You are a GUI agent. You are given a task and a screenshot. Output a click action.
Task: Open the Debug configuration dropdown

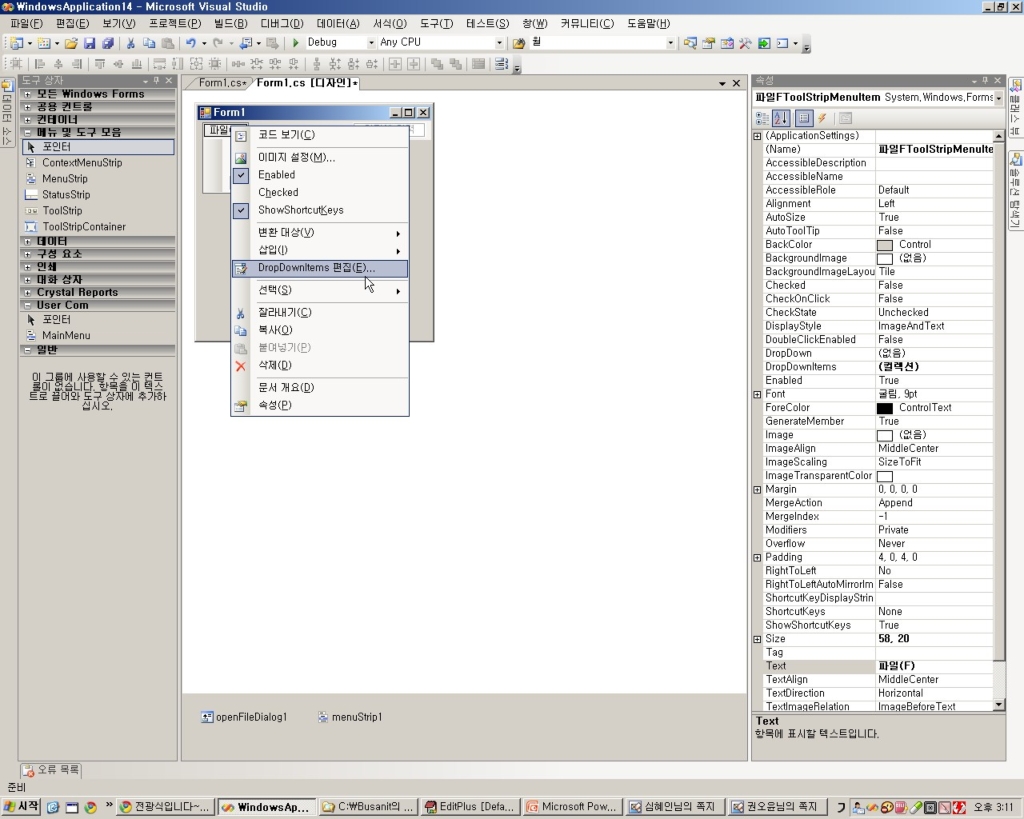pos(371,43)
